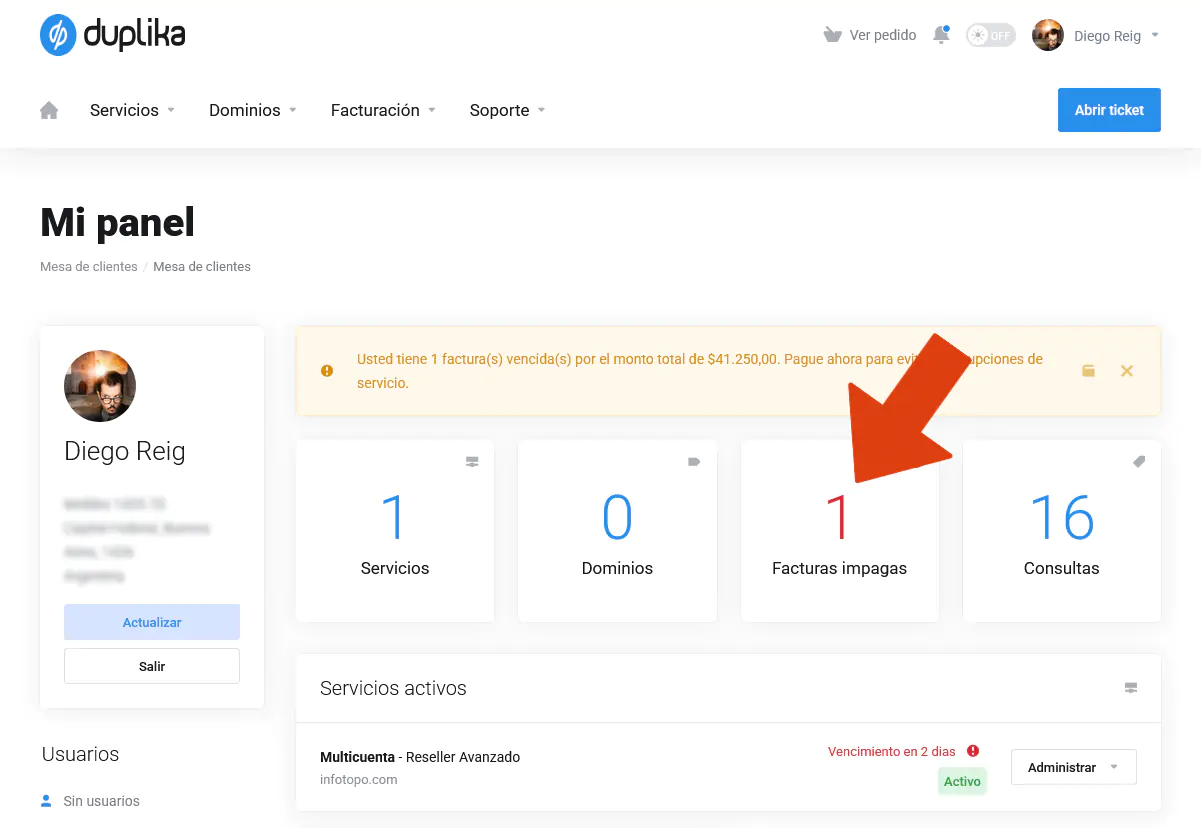Click the home icon in navigation bar
Image resolution: width=1201 pixels, height=828 pixels.
49,110
